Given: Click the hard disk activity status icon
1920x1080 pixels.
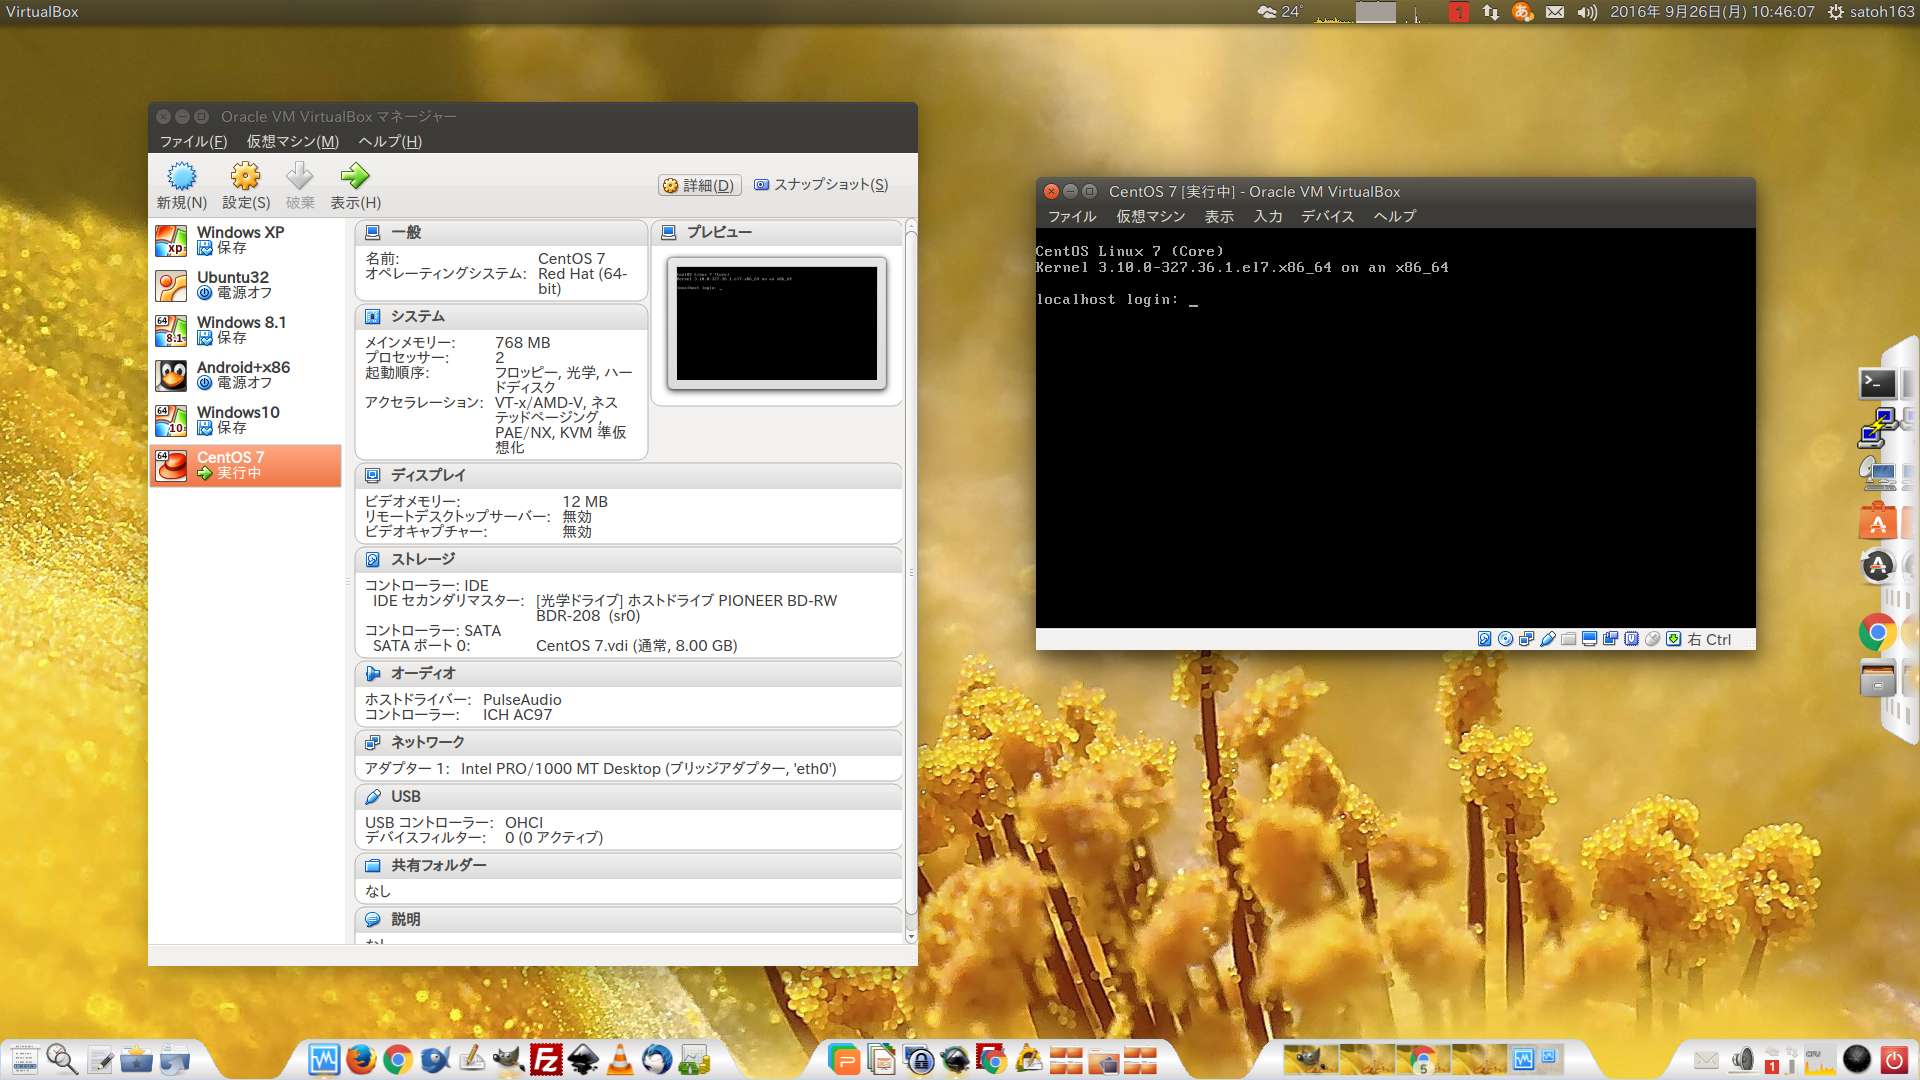Looking at the screenshot, I should click(x=1485, y=639).
